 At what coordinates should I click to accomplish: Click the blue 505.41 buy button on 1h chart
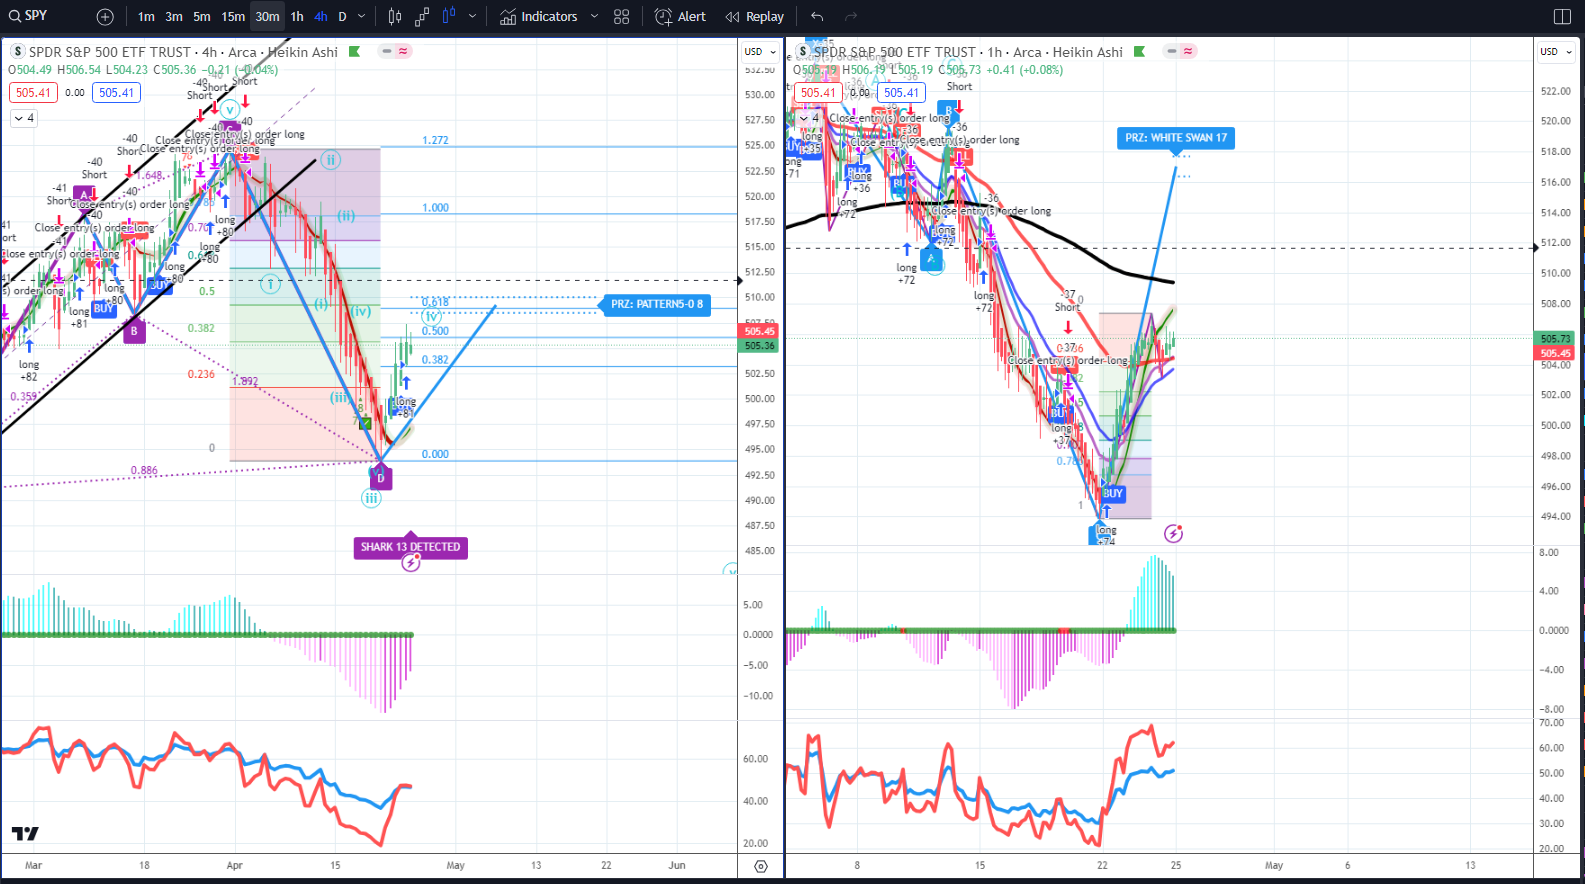point(901,92)
